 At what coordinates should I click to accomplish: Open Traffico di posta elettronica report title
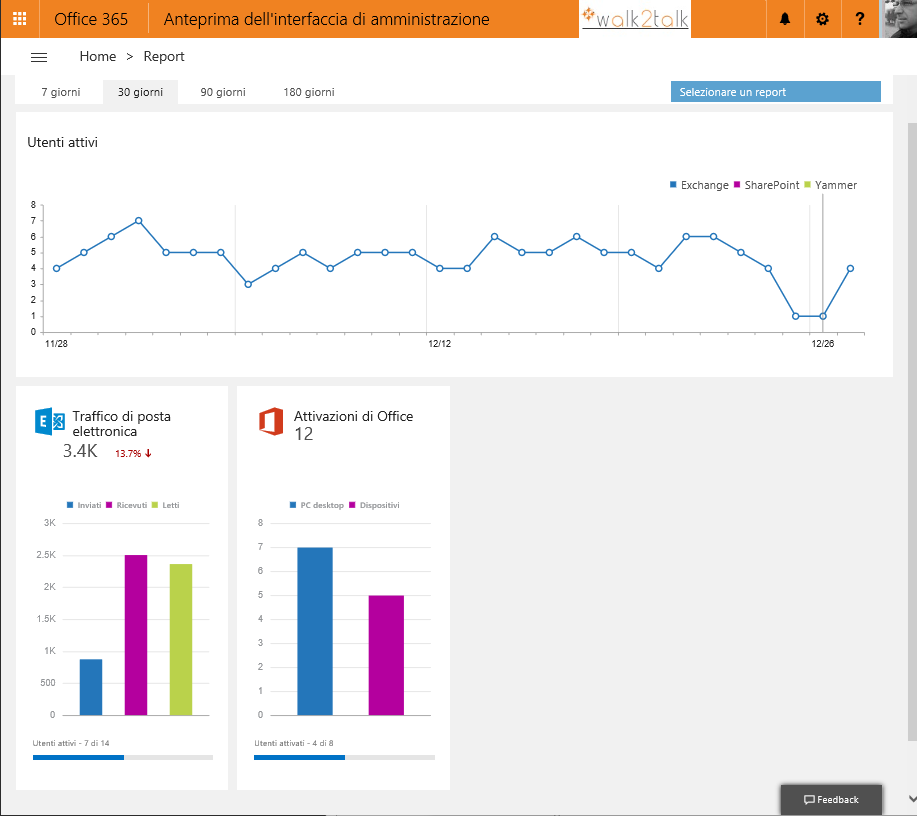tap(122, 424)
